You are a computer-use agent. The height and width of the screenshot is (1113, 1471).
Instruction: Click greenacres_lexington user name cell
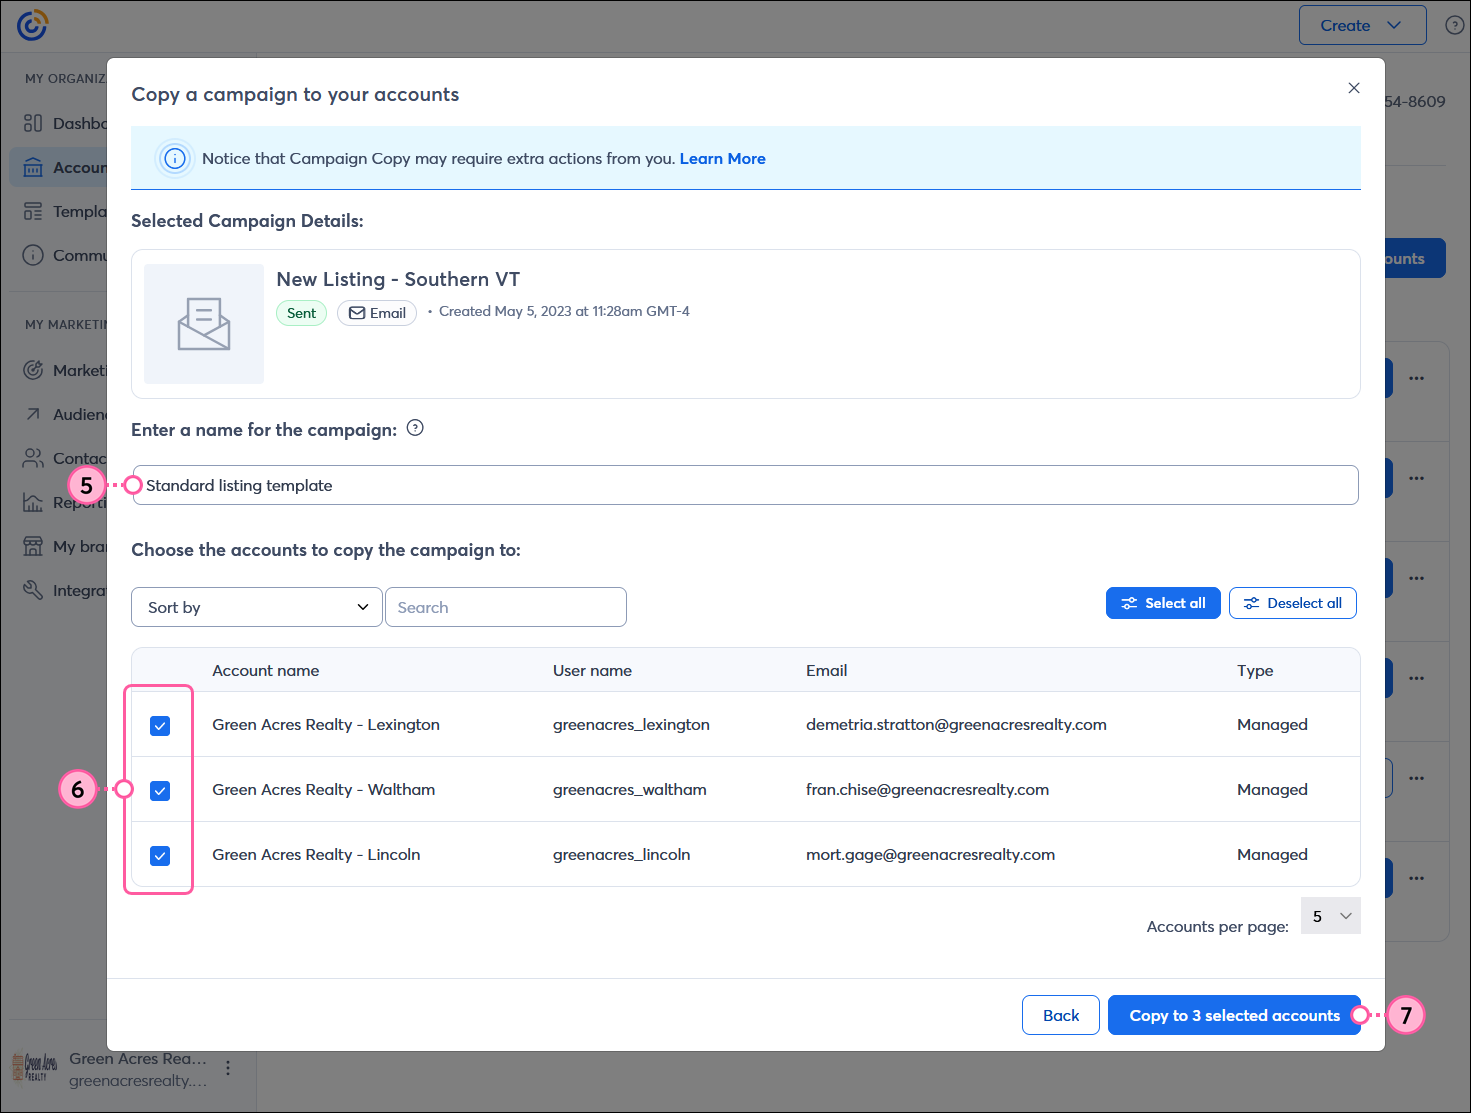pos(631,724)
